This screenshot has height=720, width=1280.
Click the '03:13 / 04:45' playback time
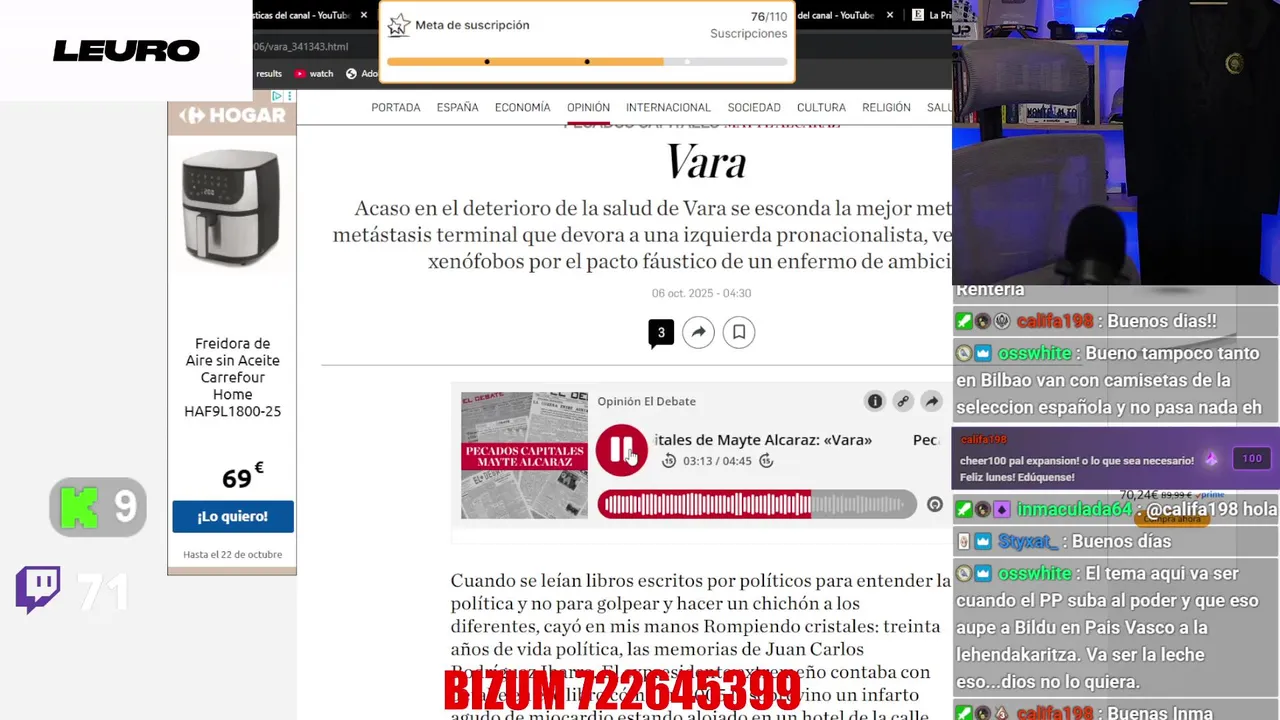click(x=717, y=461)
